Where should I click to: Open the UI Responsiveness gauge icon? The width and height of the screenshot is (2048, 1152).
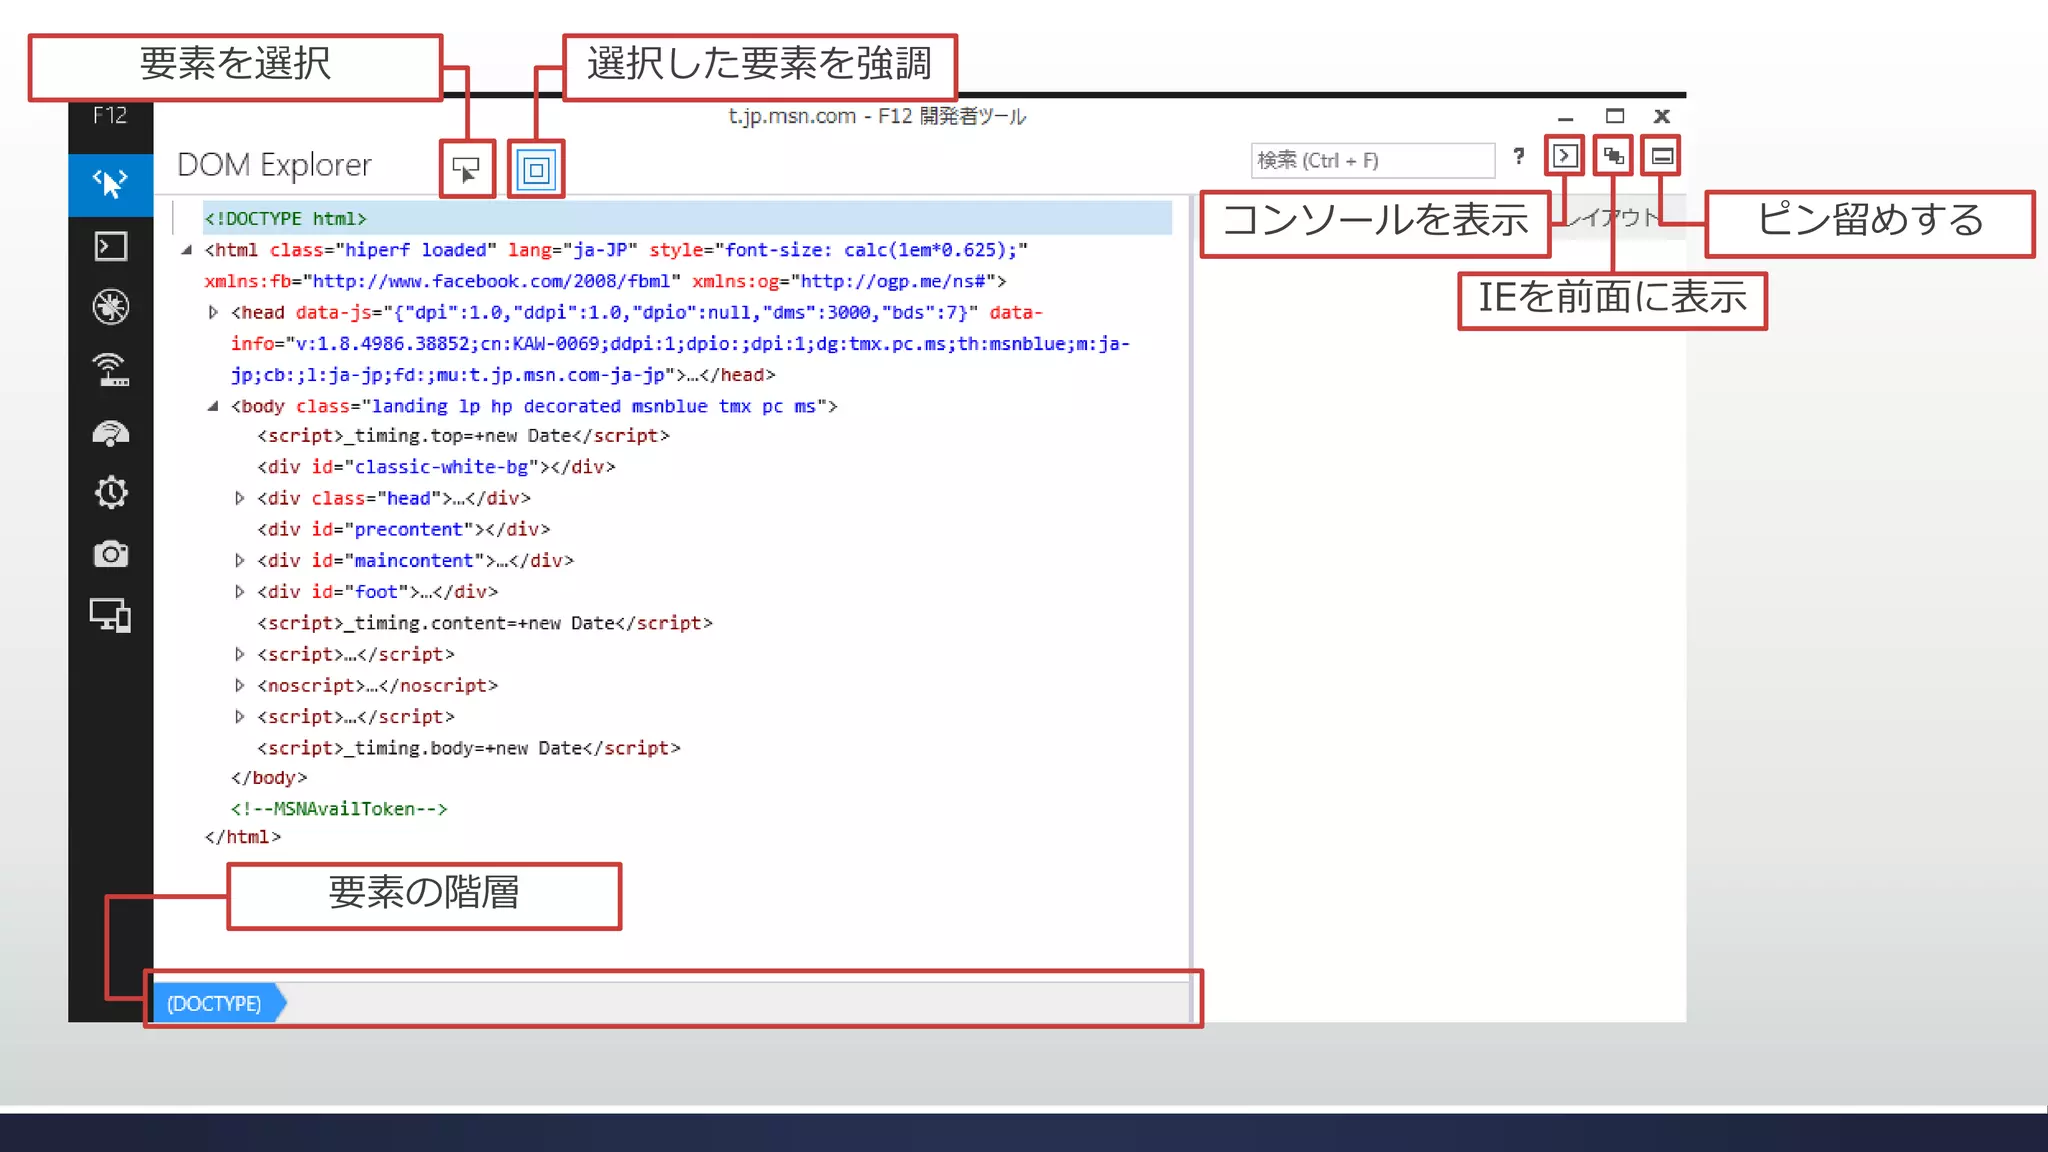coord(110,433)
